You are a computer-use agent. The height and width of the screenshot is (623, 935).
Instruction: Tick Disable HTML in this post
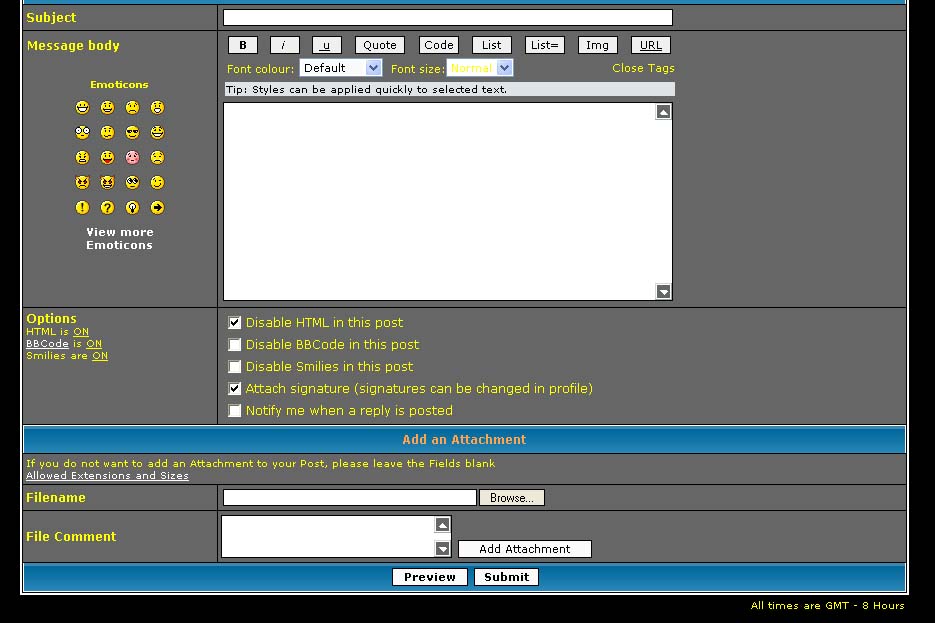click(235, 323)
